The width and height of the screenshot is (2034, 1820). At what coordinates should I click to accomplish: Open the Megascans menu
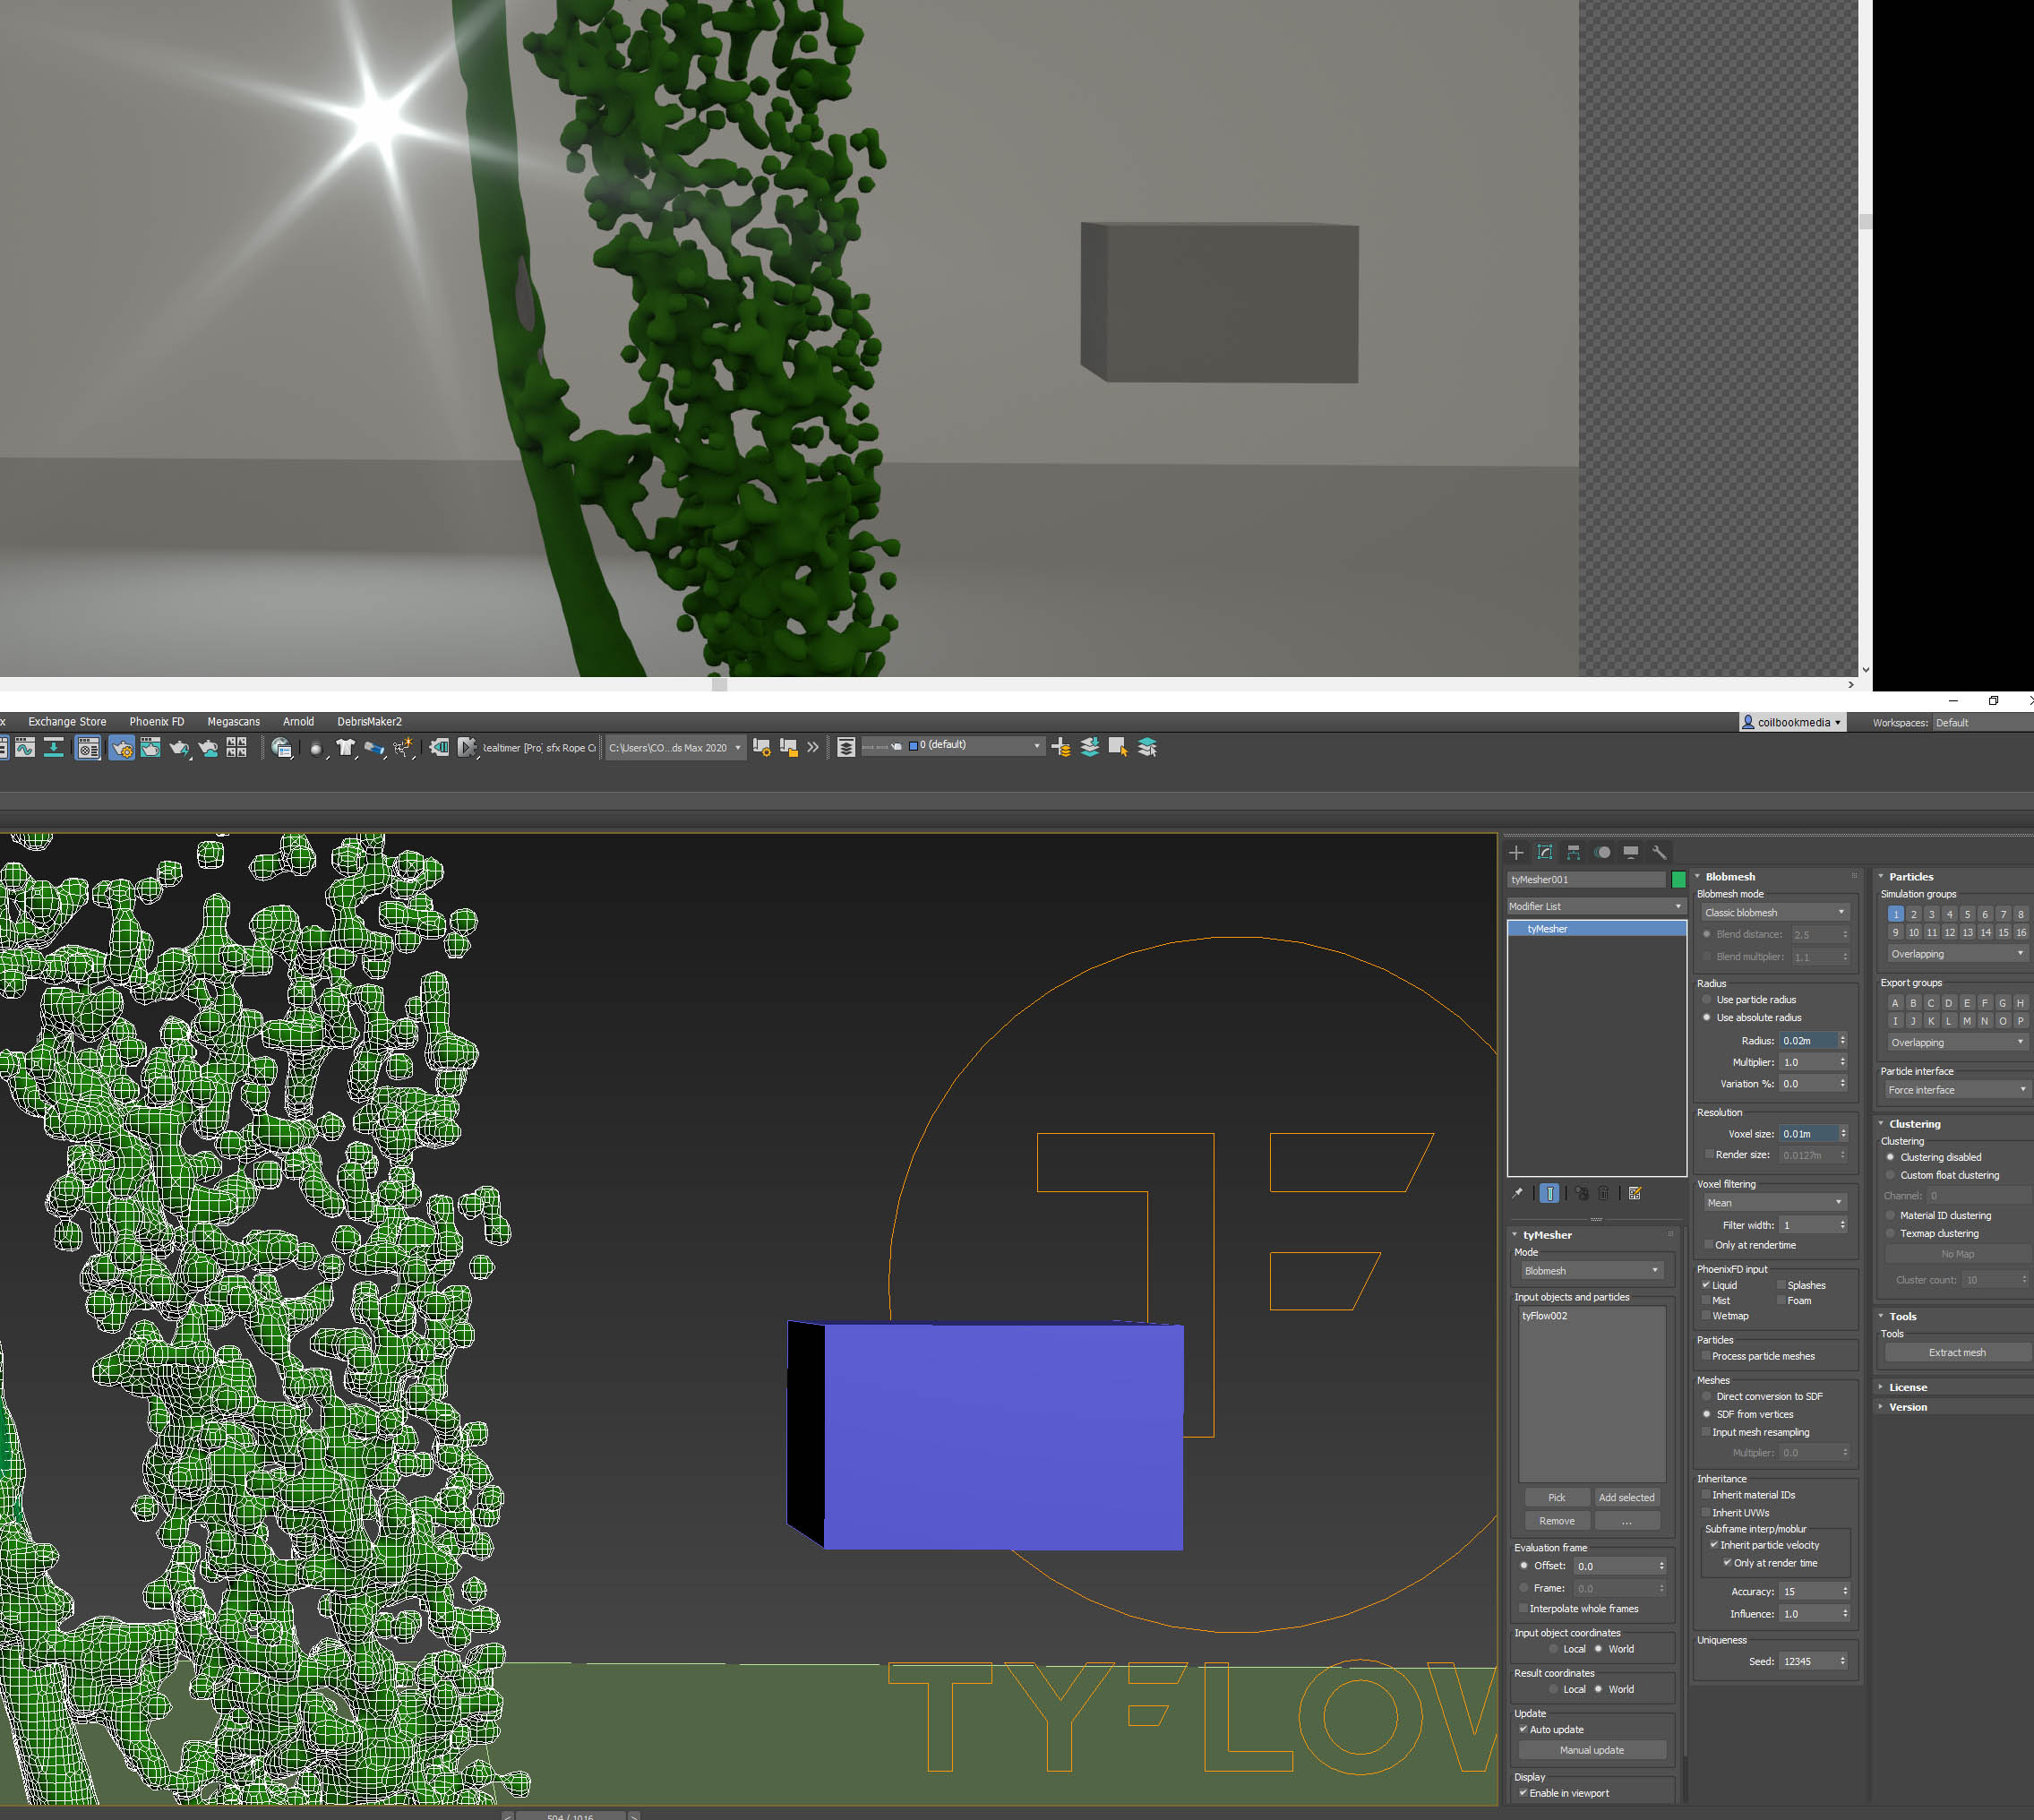233,722
